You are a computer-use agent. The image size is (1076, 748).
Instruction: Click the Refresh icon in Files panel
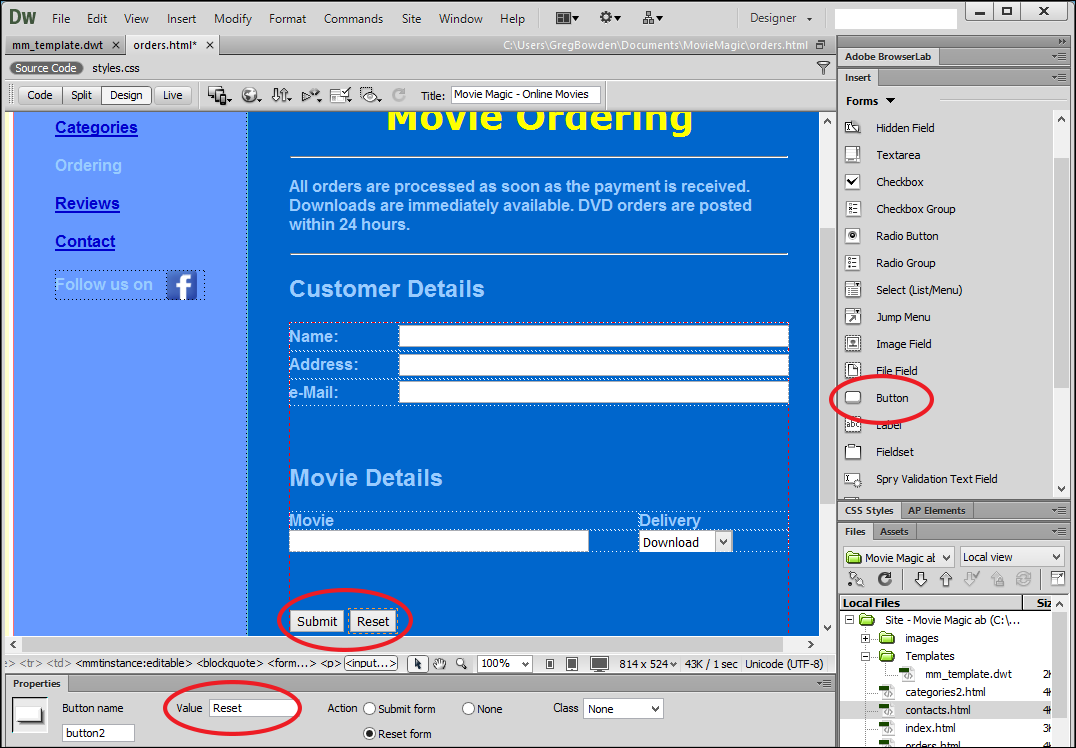[885, 579]
